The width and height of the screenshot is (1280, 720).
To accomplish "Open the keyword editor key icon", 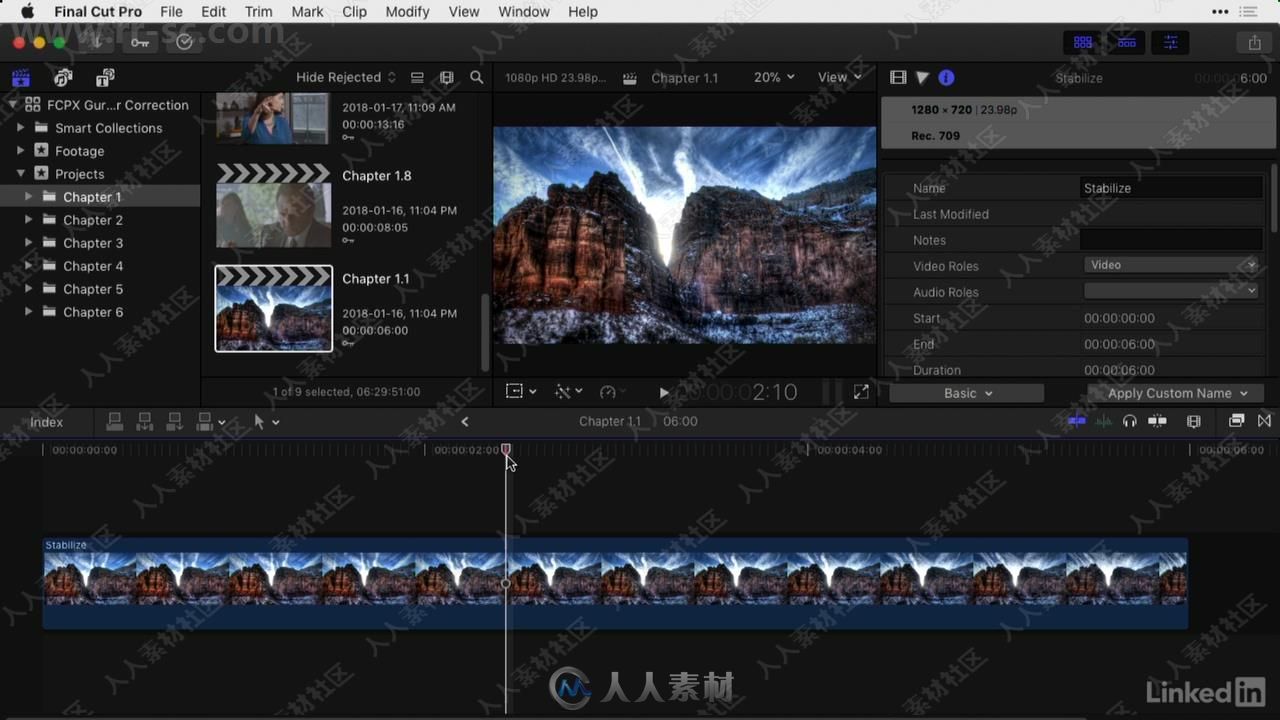I will pyautogui.click(x=140, y=42).
